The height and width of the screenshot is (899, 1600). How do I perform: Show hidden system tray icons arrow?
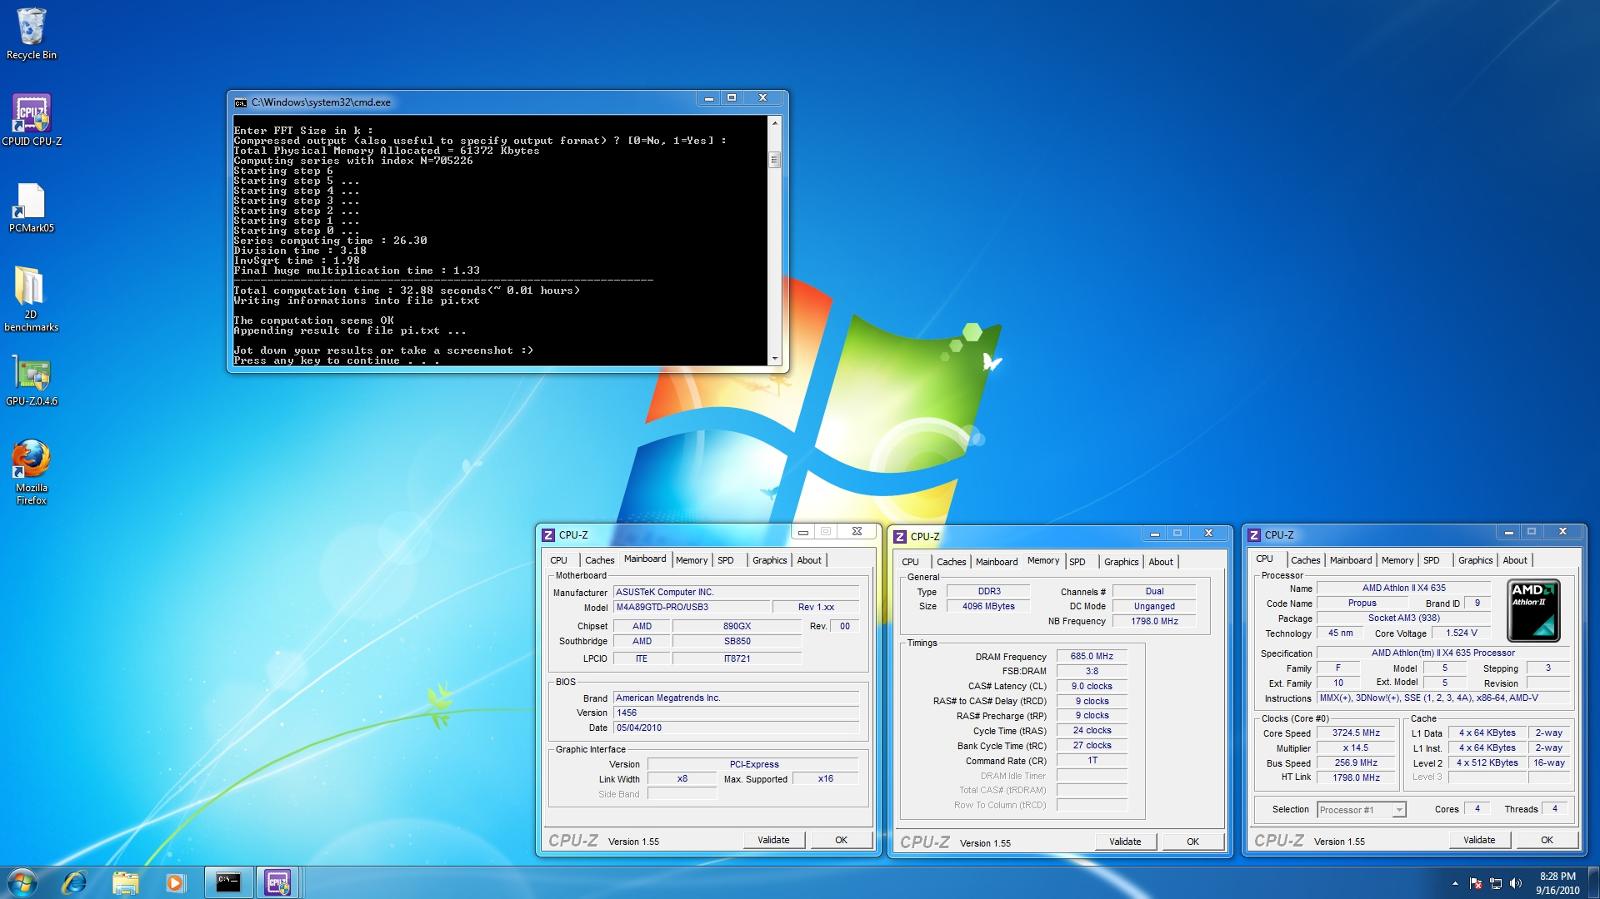click(x=1455, y=883)
